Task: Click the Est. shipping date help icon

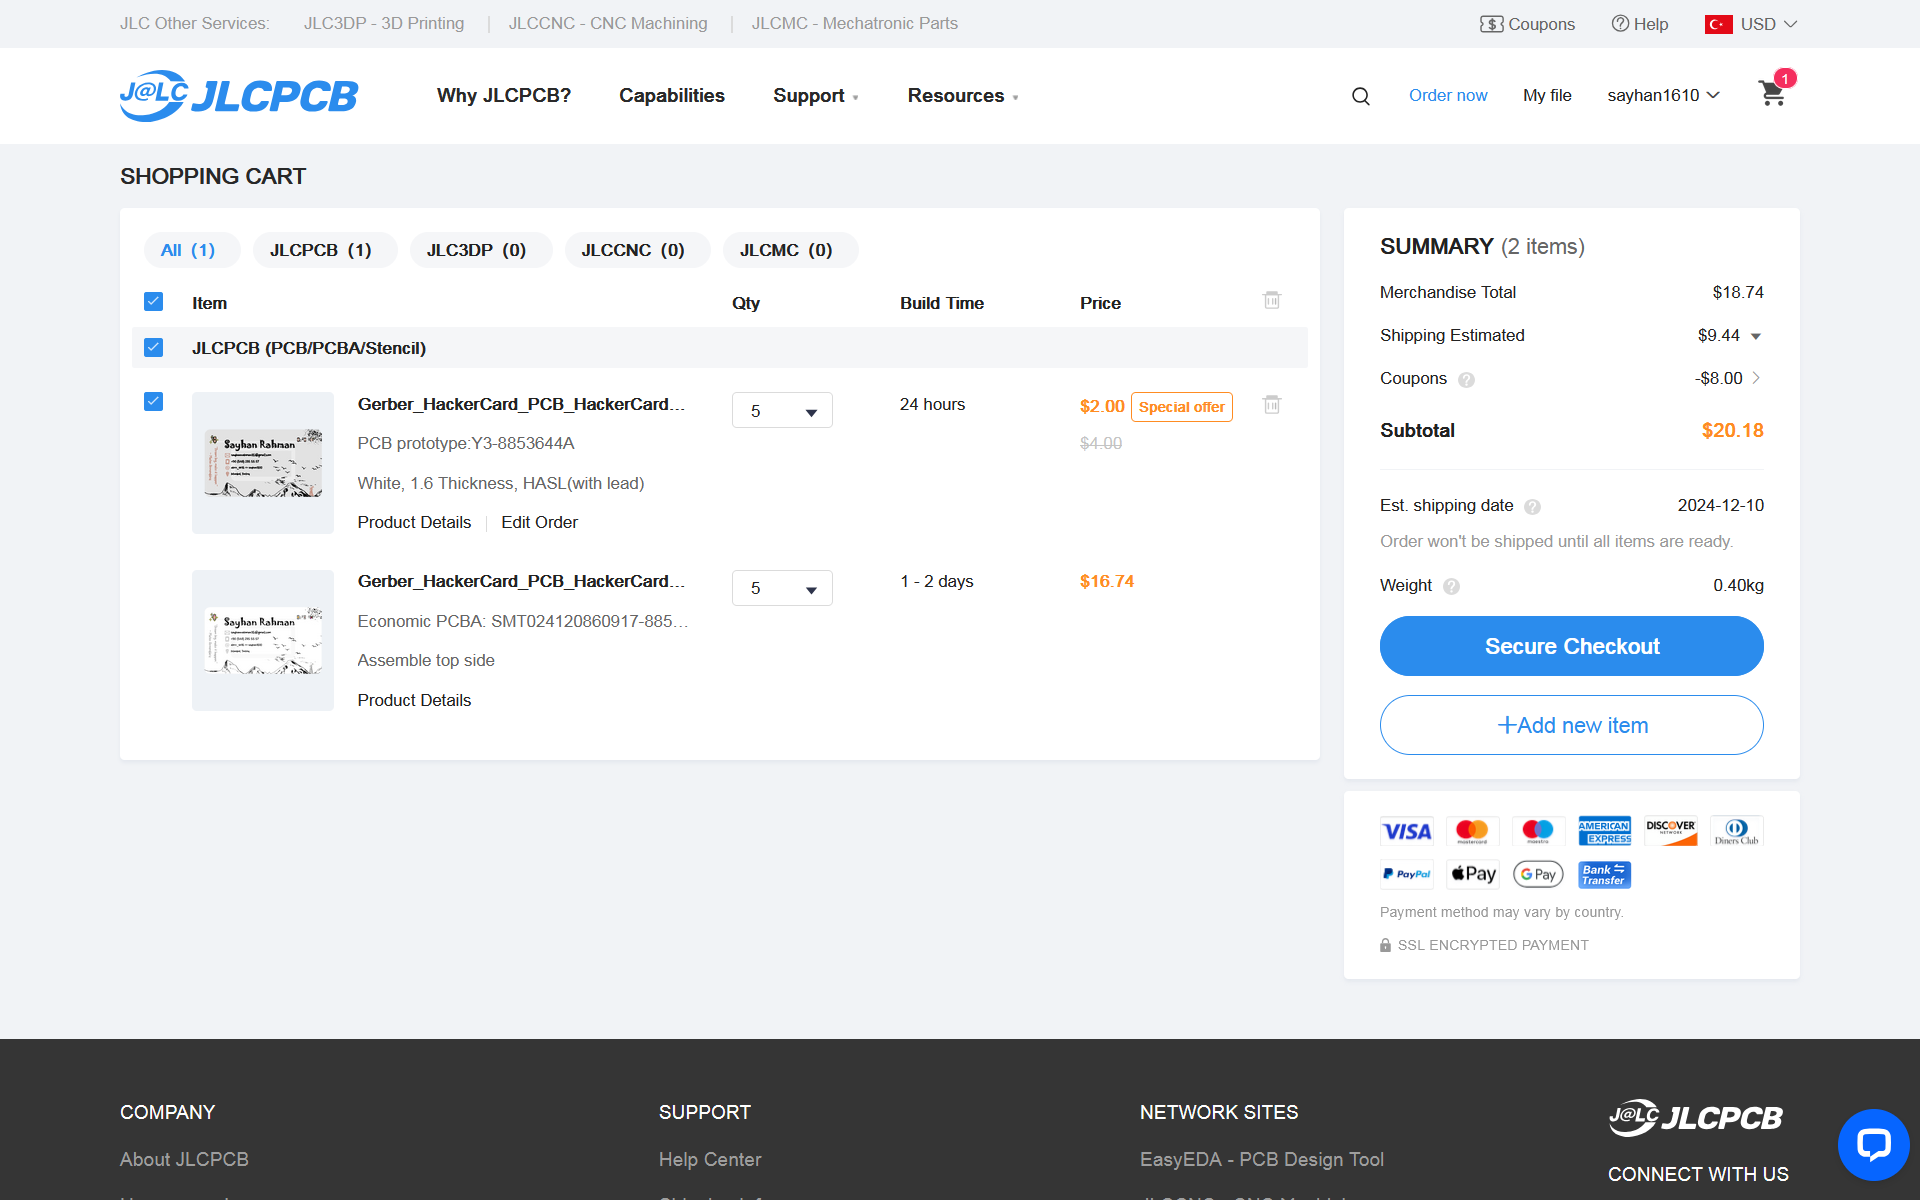Action: (1532, 507)
